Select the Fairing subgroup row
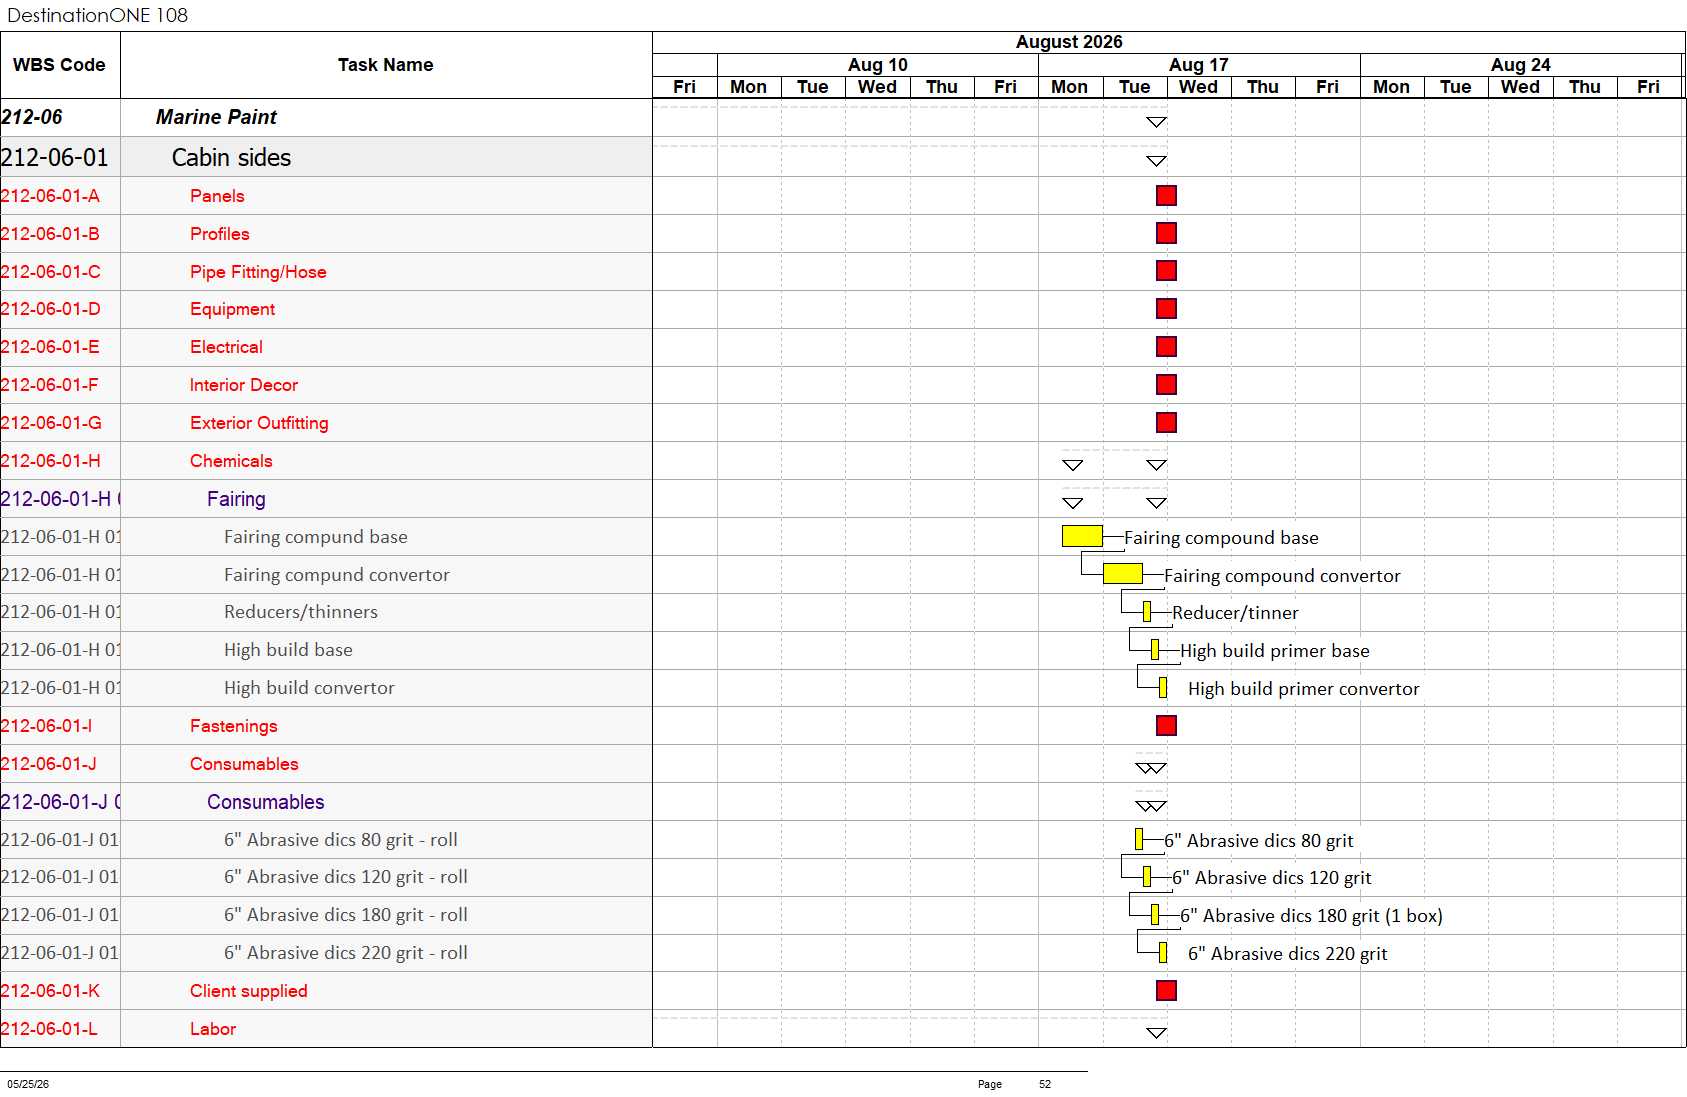 326,499
